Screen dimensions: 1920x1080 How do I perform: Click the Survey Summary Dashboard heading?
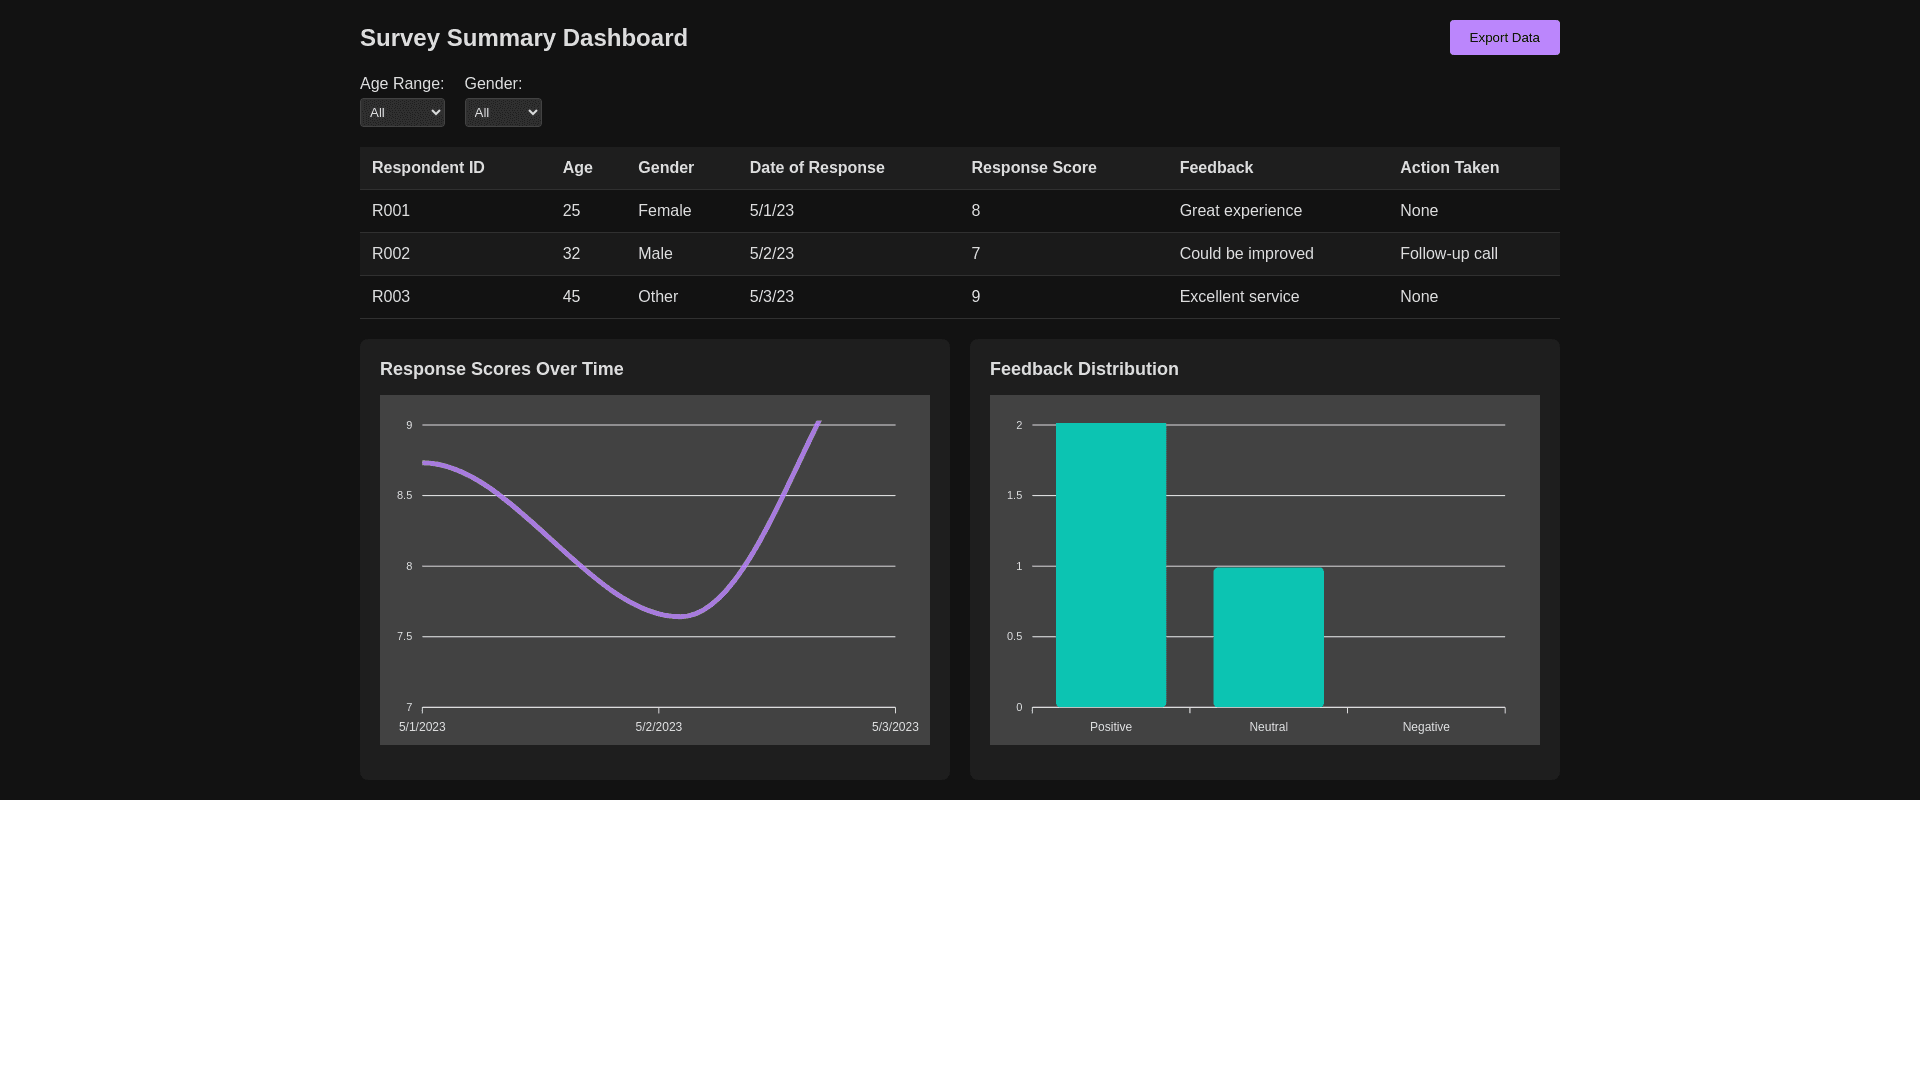tap(523, 38)
